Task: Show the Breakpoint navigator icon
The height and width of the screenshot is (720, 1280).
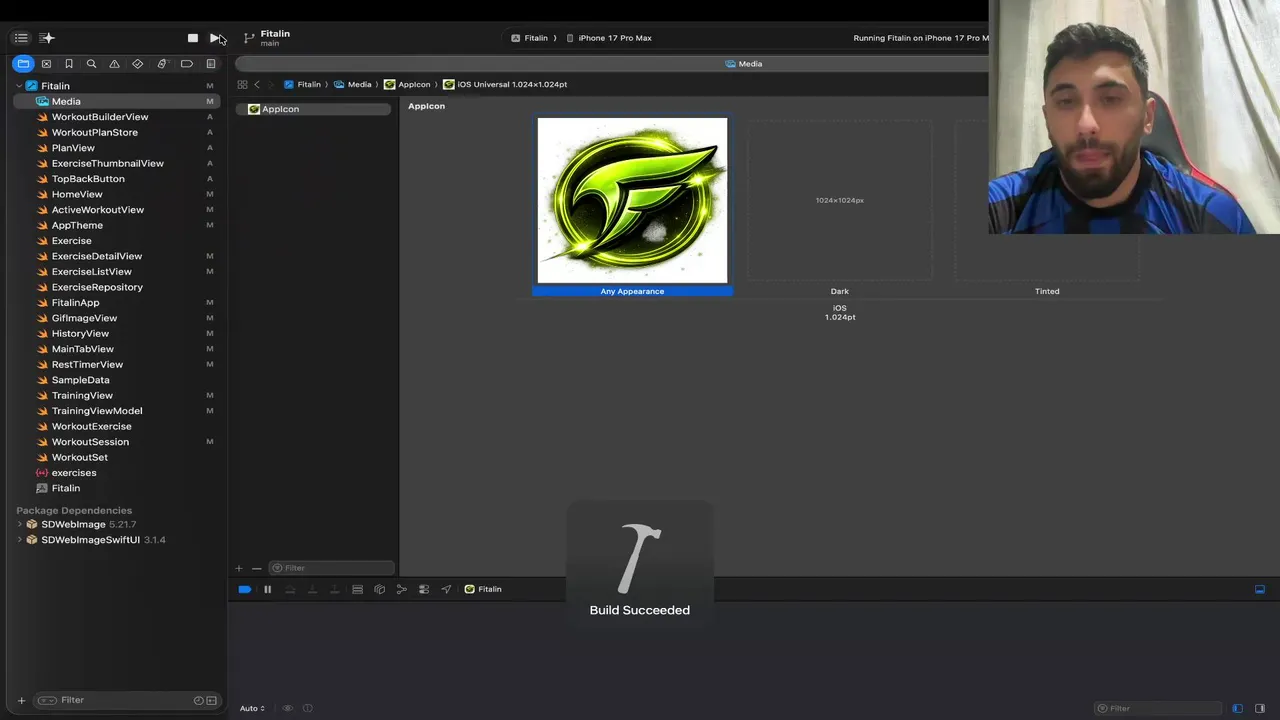Action: pos(186,64)
